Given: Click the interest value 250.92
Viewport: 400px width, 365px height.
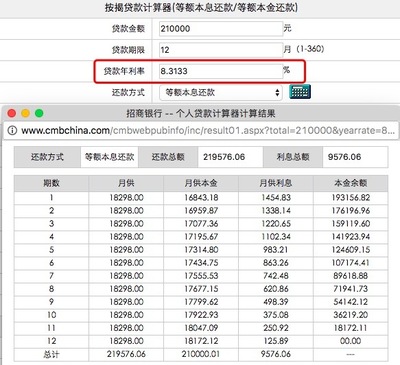Looking at the screenshot, I should tap(276, 328).
